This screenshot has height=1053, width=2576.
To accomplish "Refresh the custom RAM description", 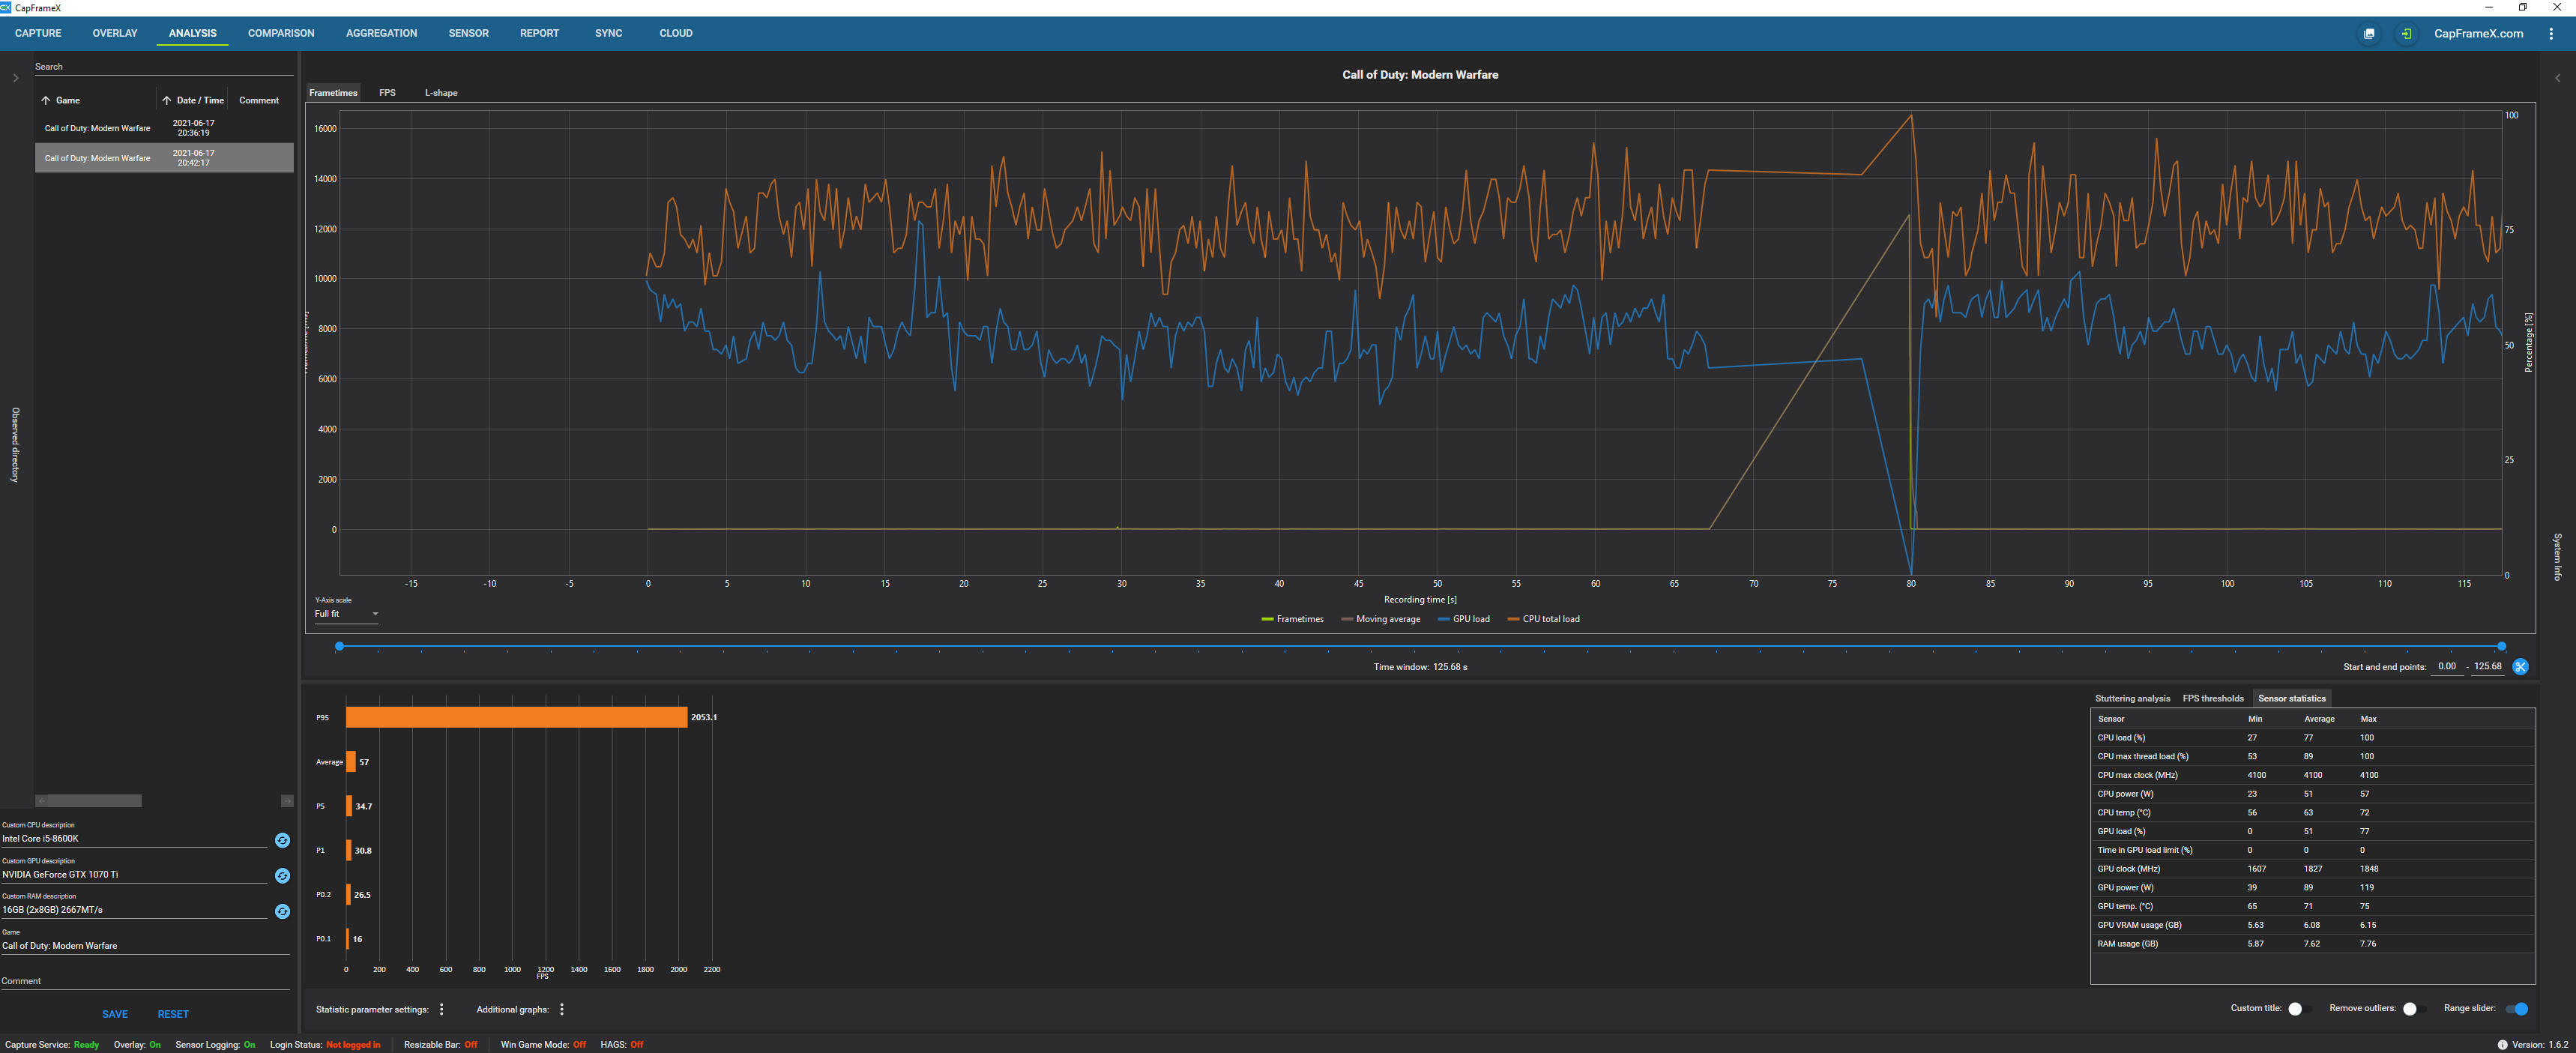I will coord(282,911).
